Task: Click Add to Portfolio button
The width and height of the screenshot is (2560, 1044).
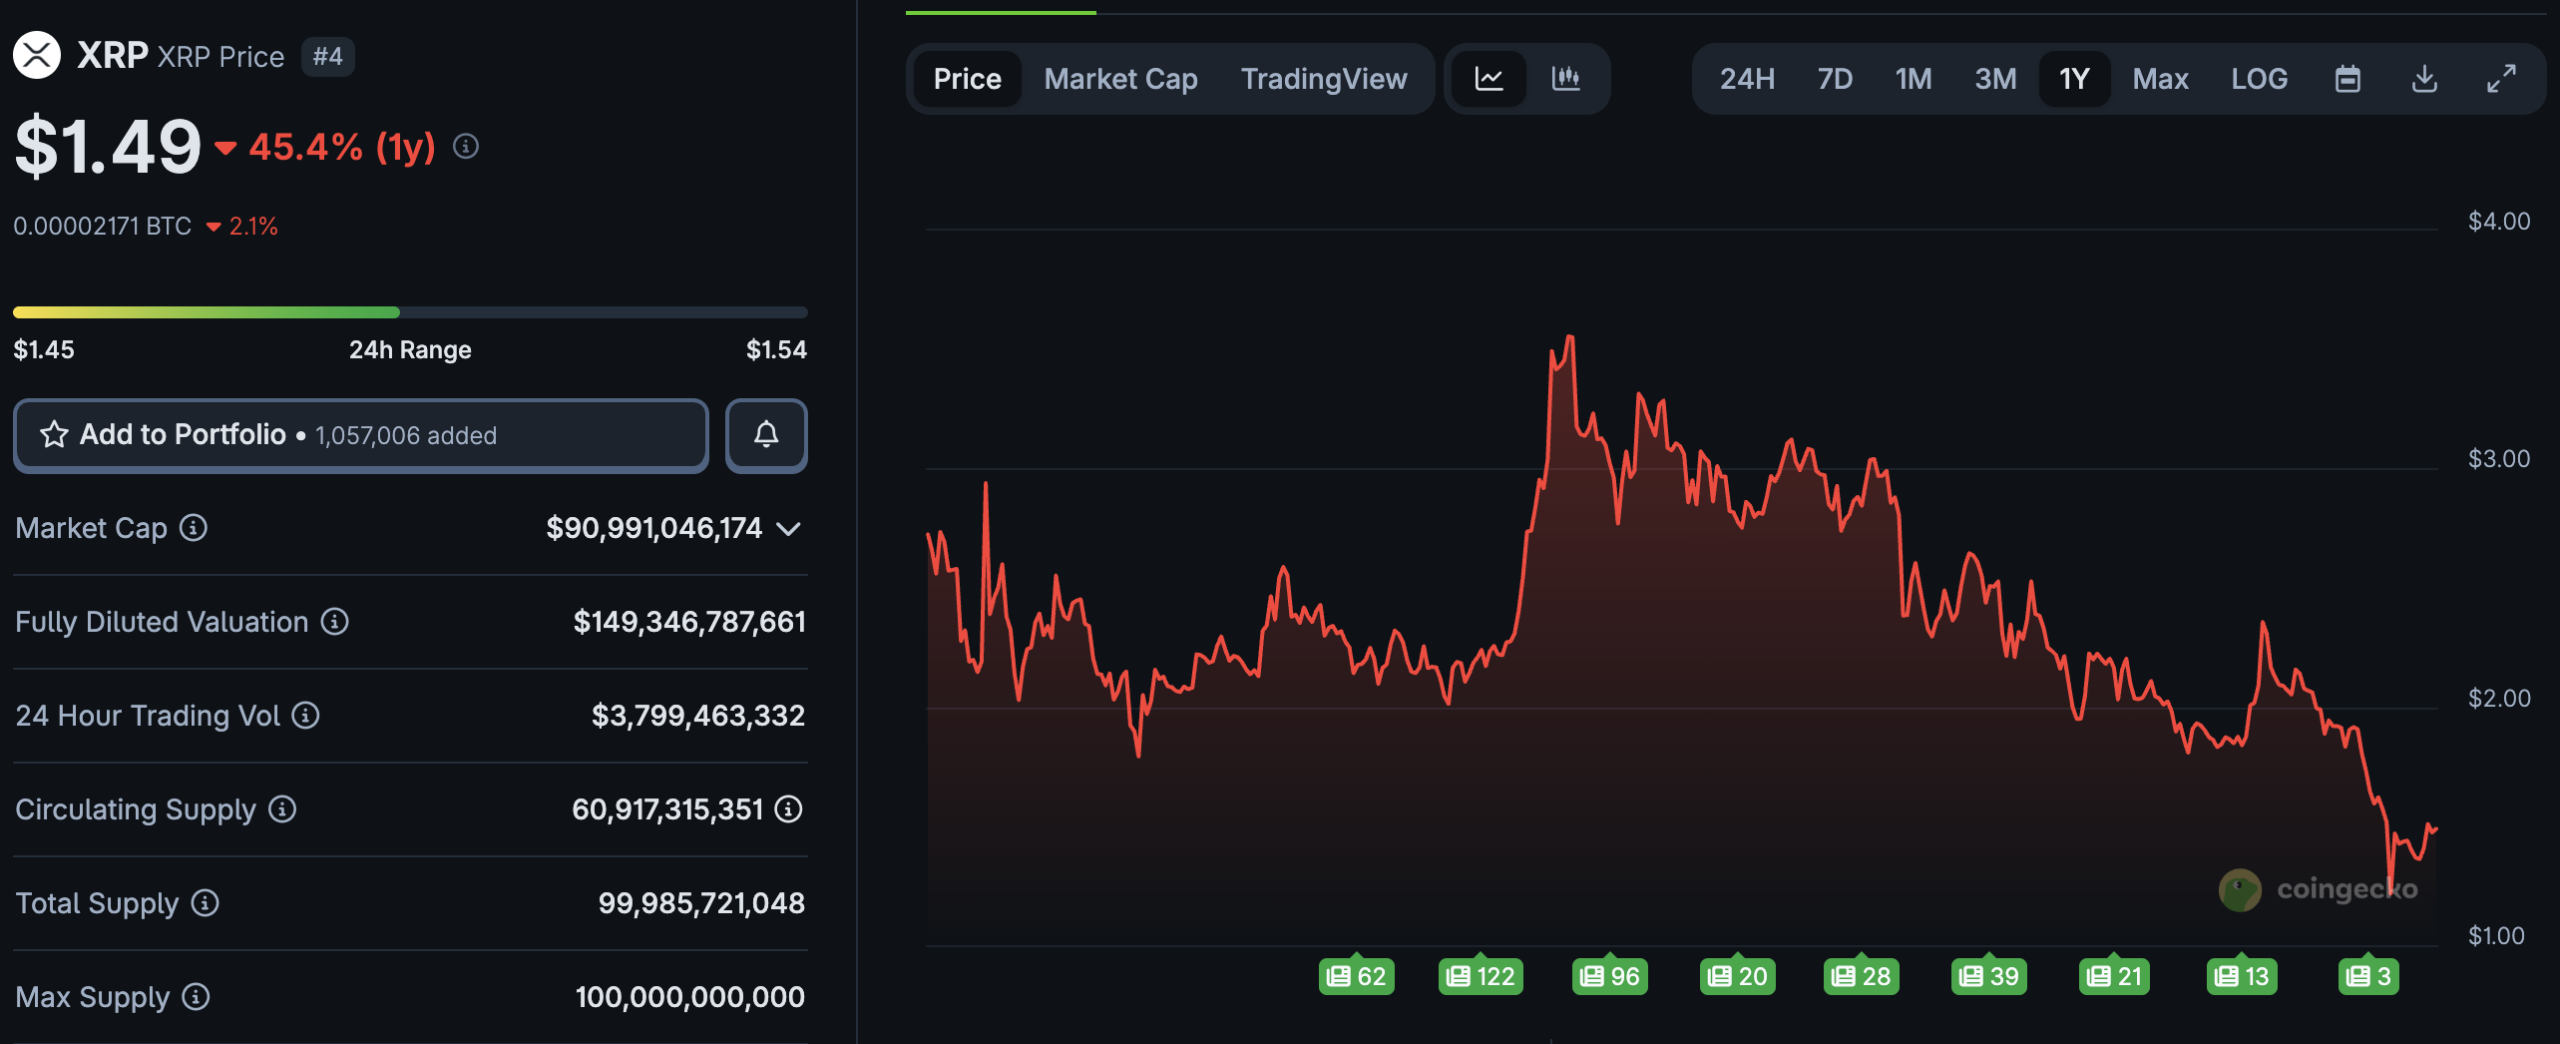Action: click(361, 435)
